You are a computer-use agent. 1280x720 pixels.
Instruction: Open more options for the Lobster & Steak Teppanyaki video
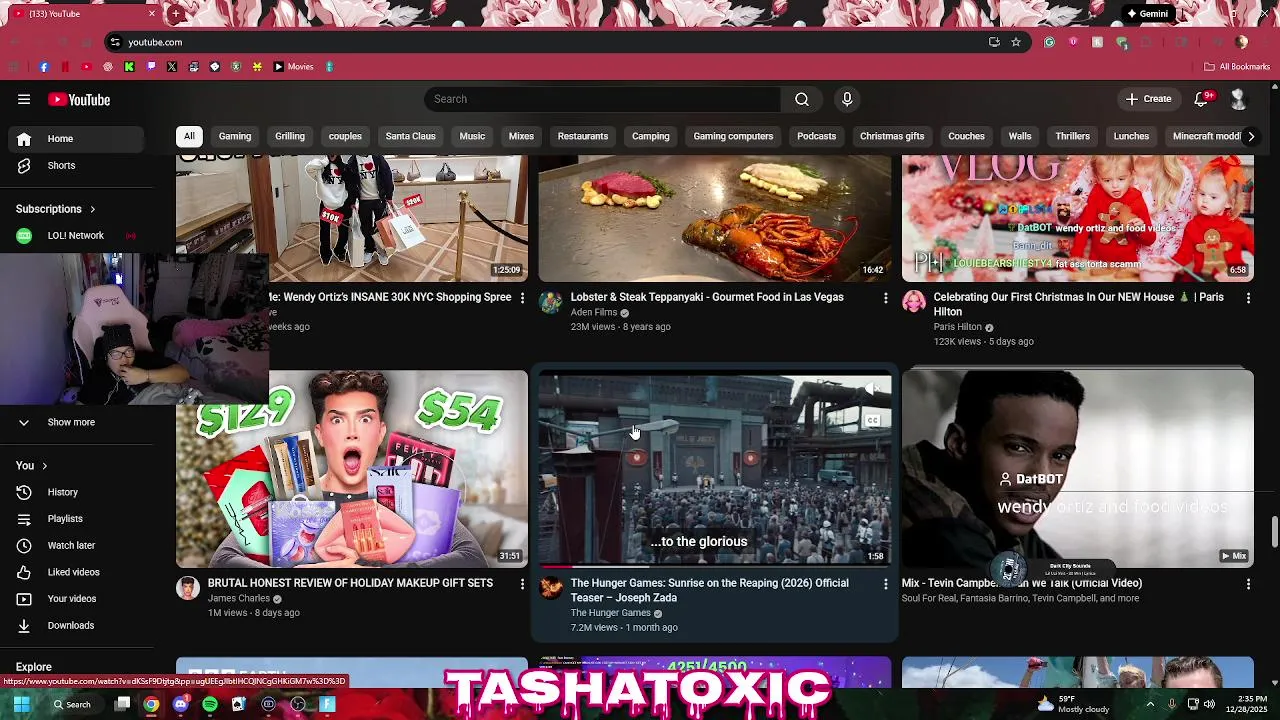click(885, 298)
